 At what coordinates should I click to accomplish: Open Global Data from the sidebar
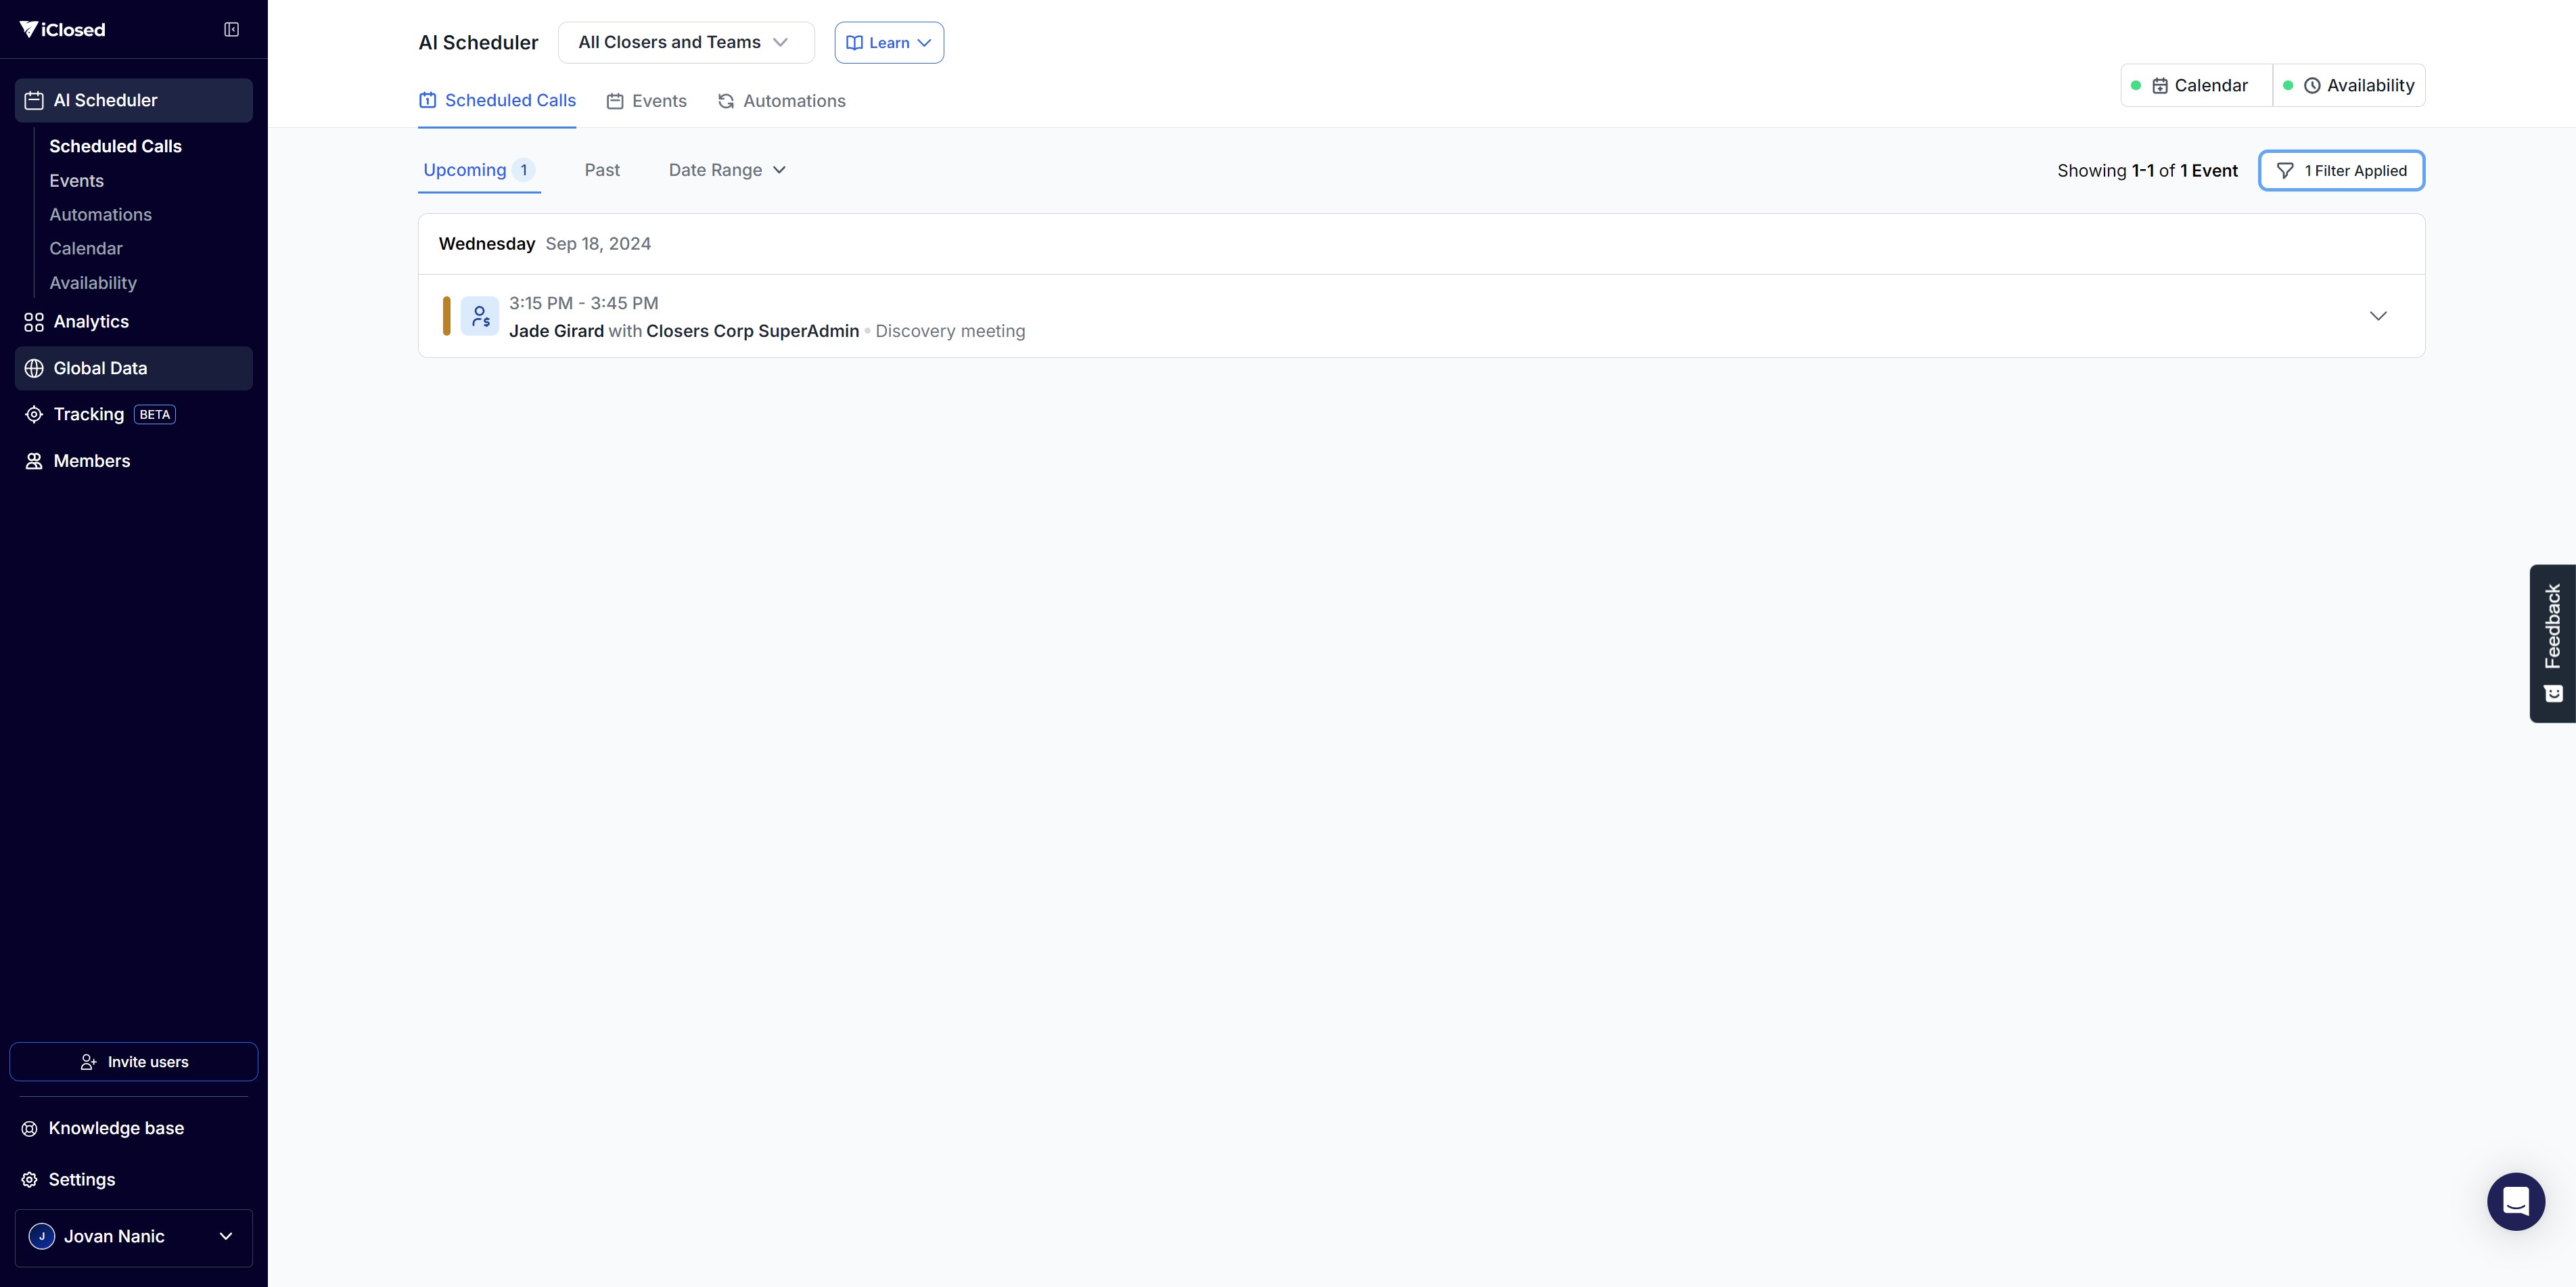click(100, 368)
